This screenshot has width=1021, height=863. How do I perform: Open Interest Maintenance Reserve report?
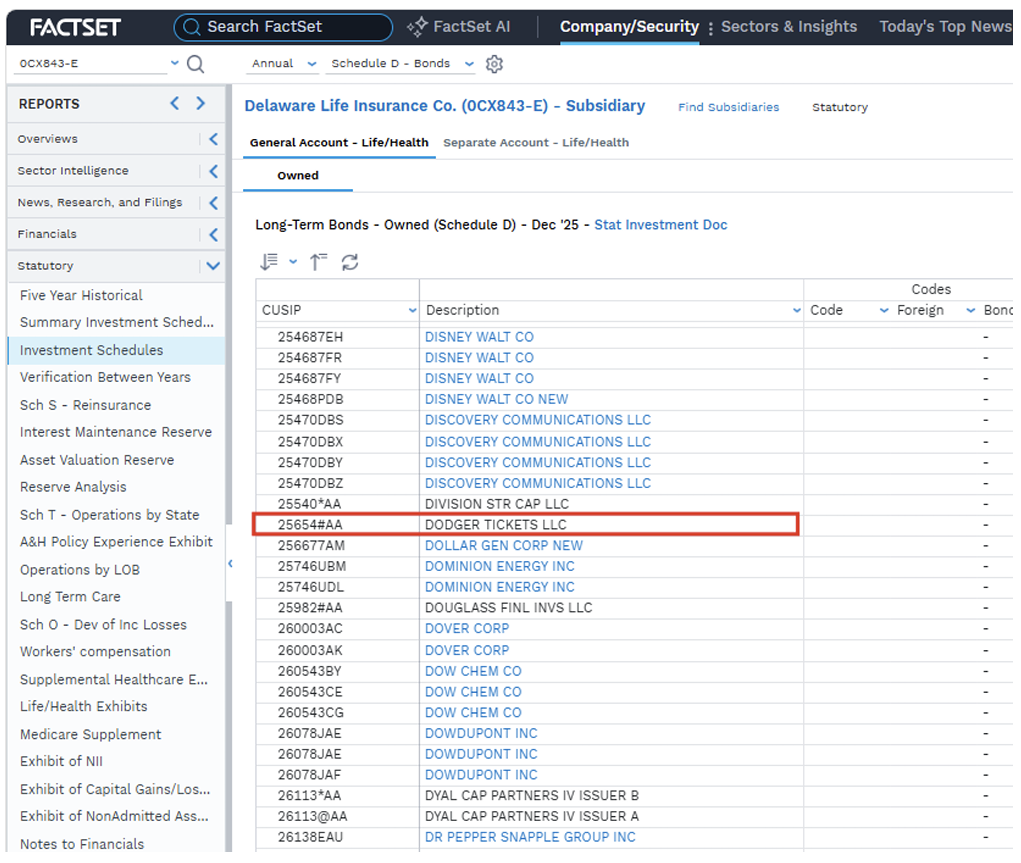[x=115, y=432]
